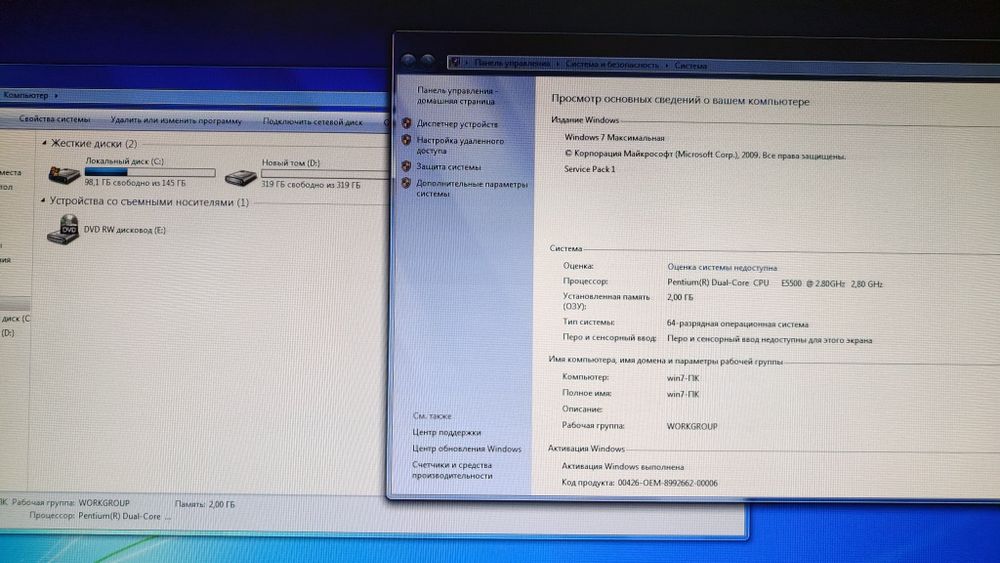Open Счетчики и средства производительности link
This screenshot has width=1000, height=563.
pos(452,470)
